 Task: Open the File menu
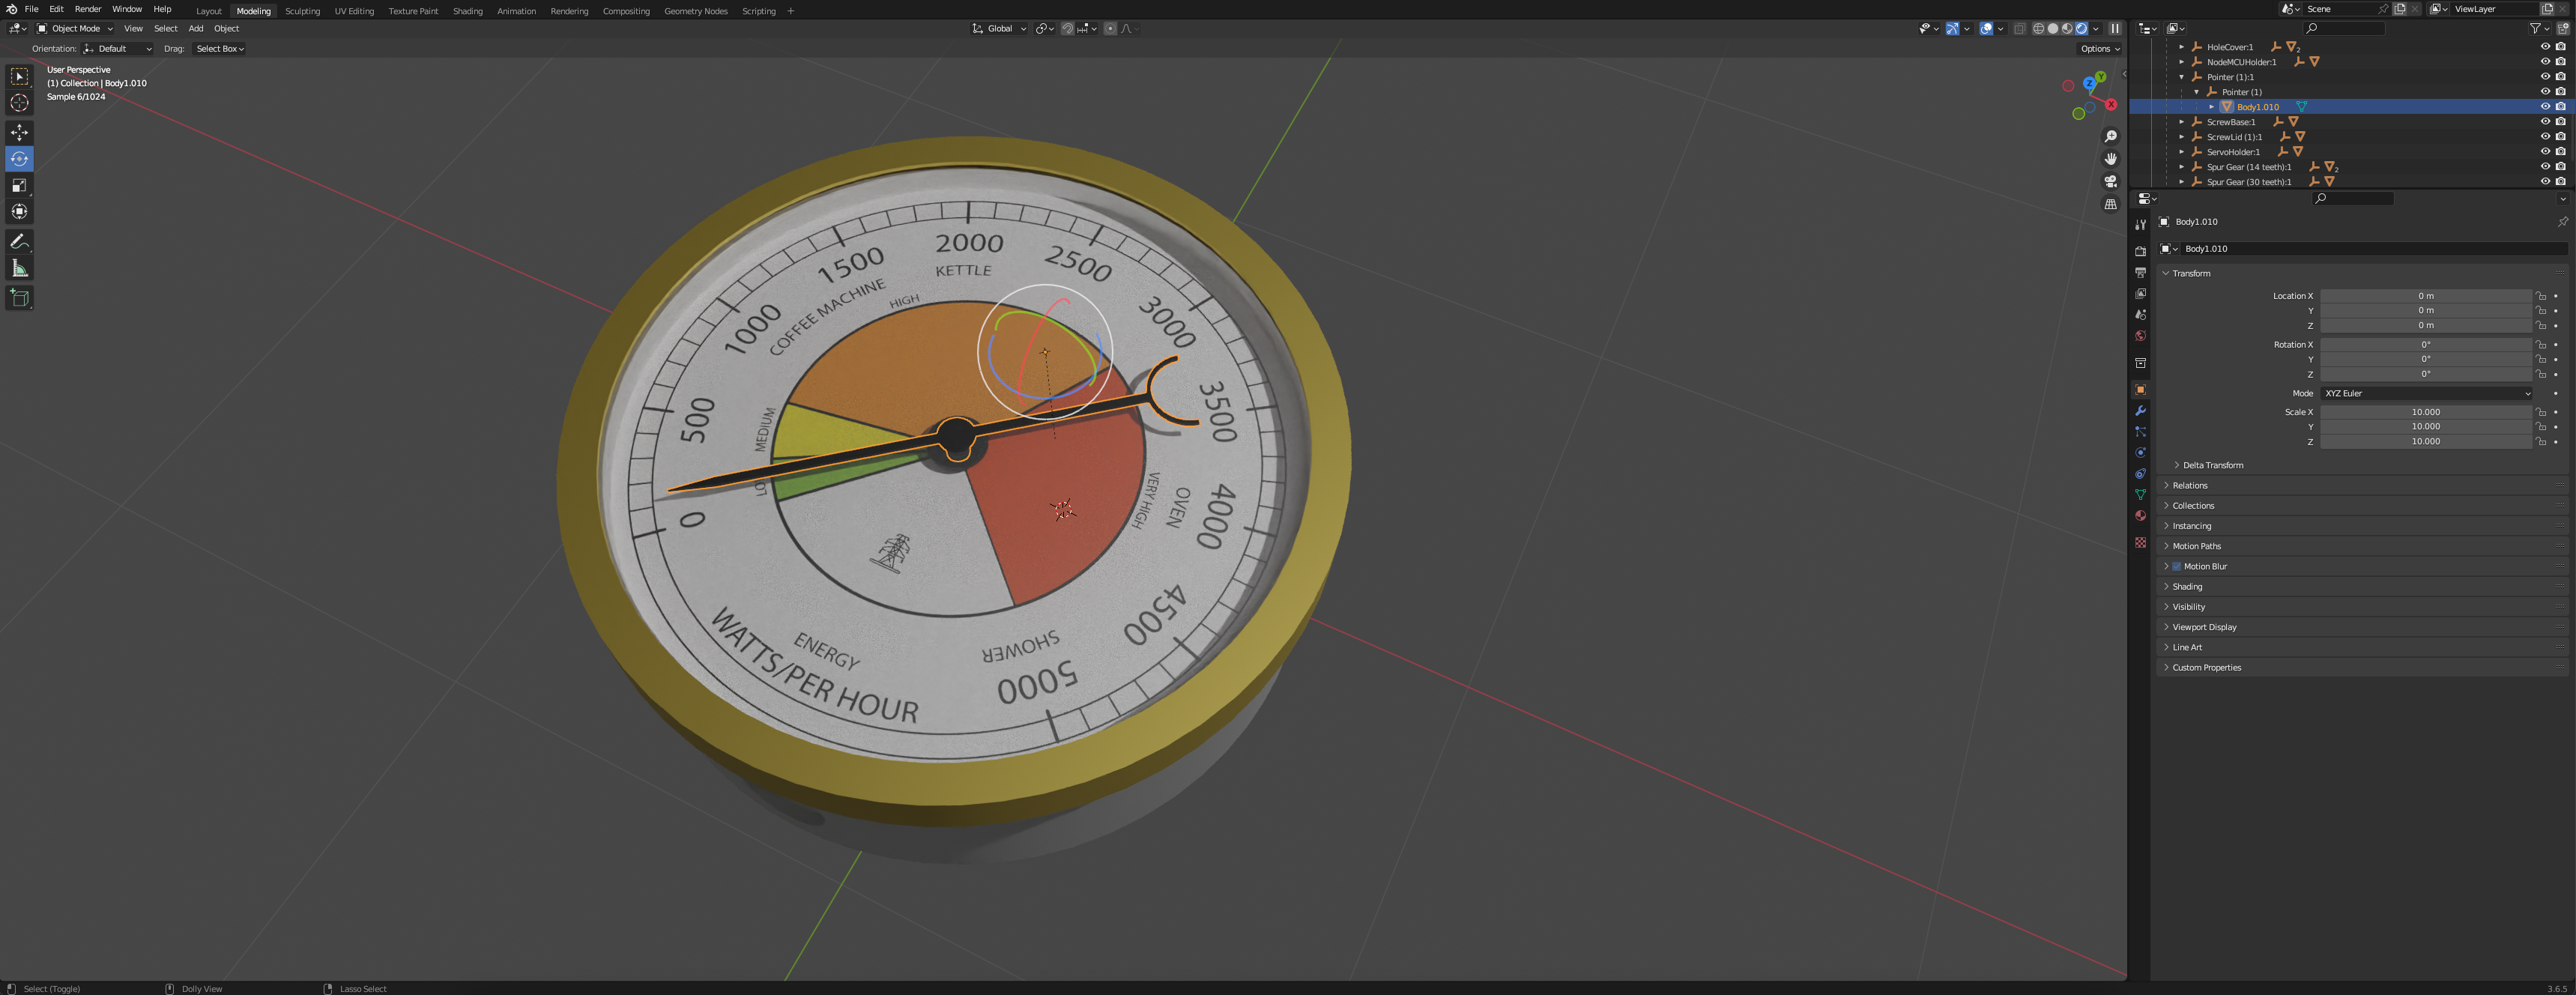click(x=31, y=9)
